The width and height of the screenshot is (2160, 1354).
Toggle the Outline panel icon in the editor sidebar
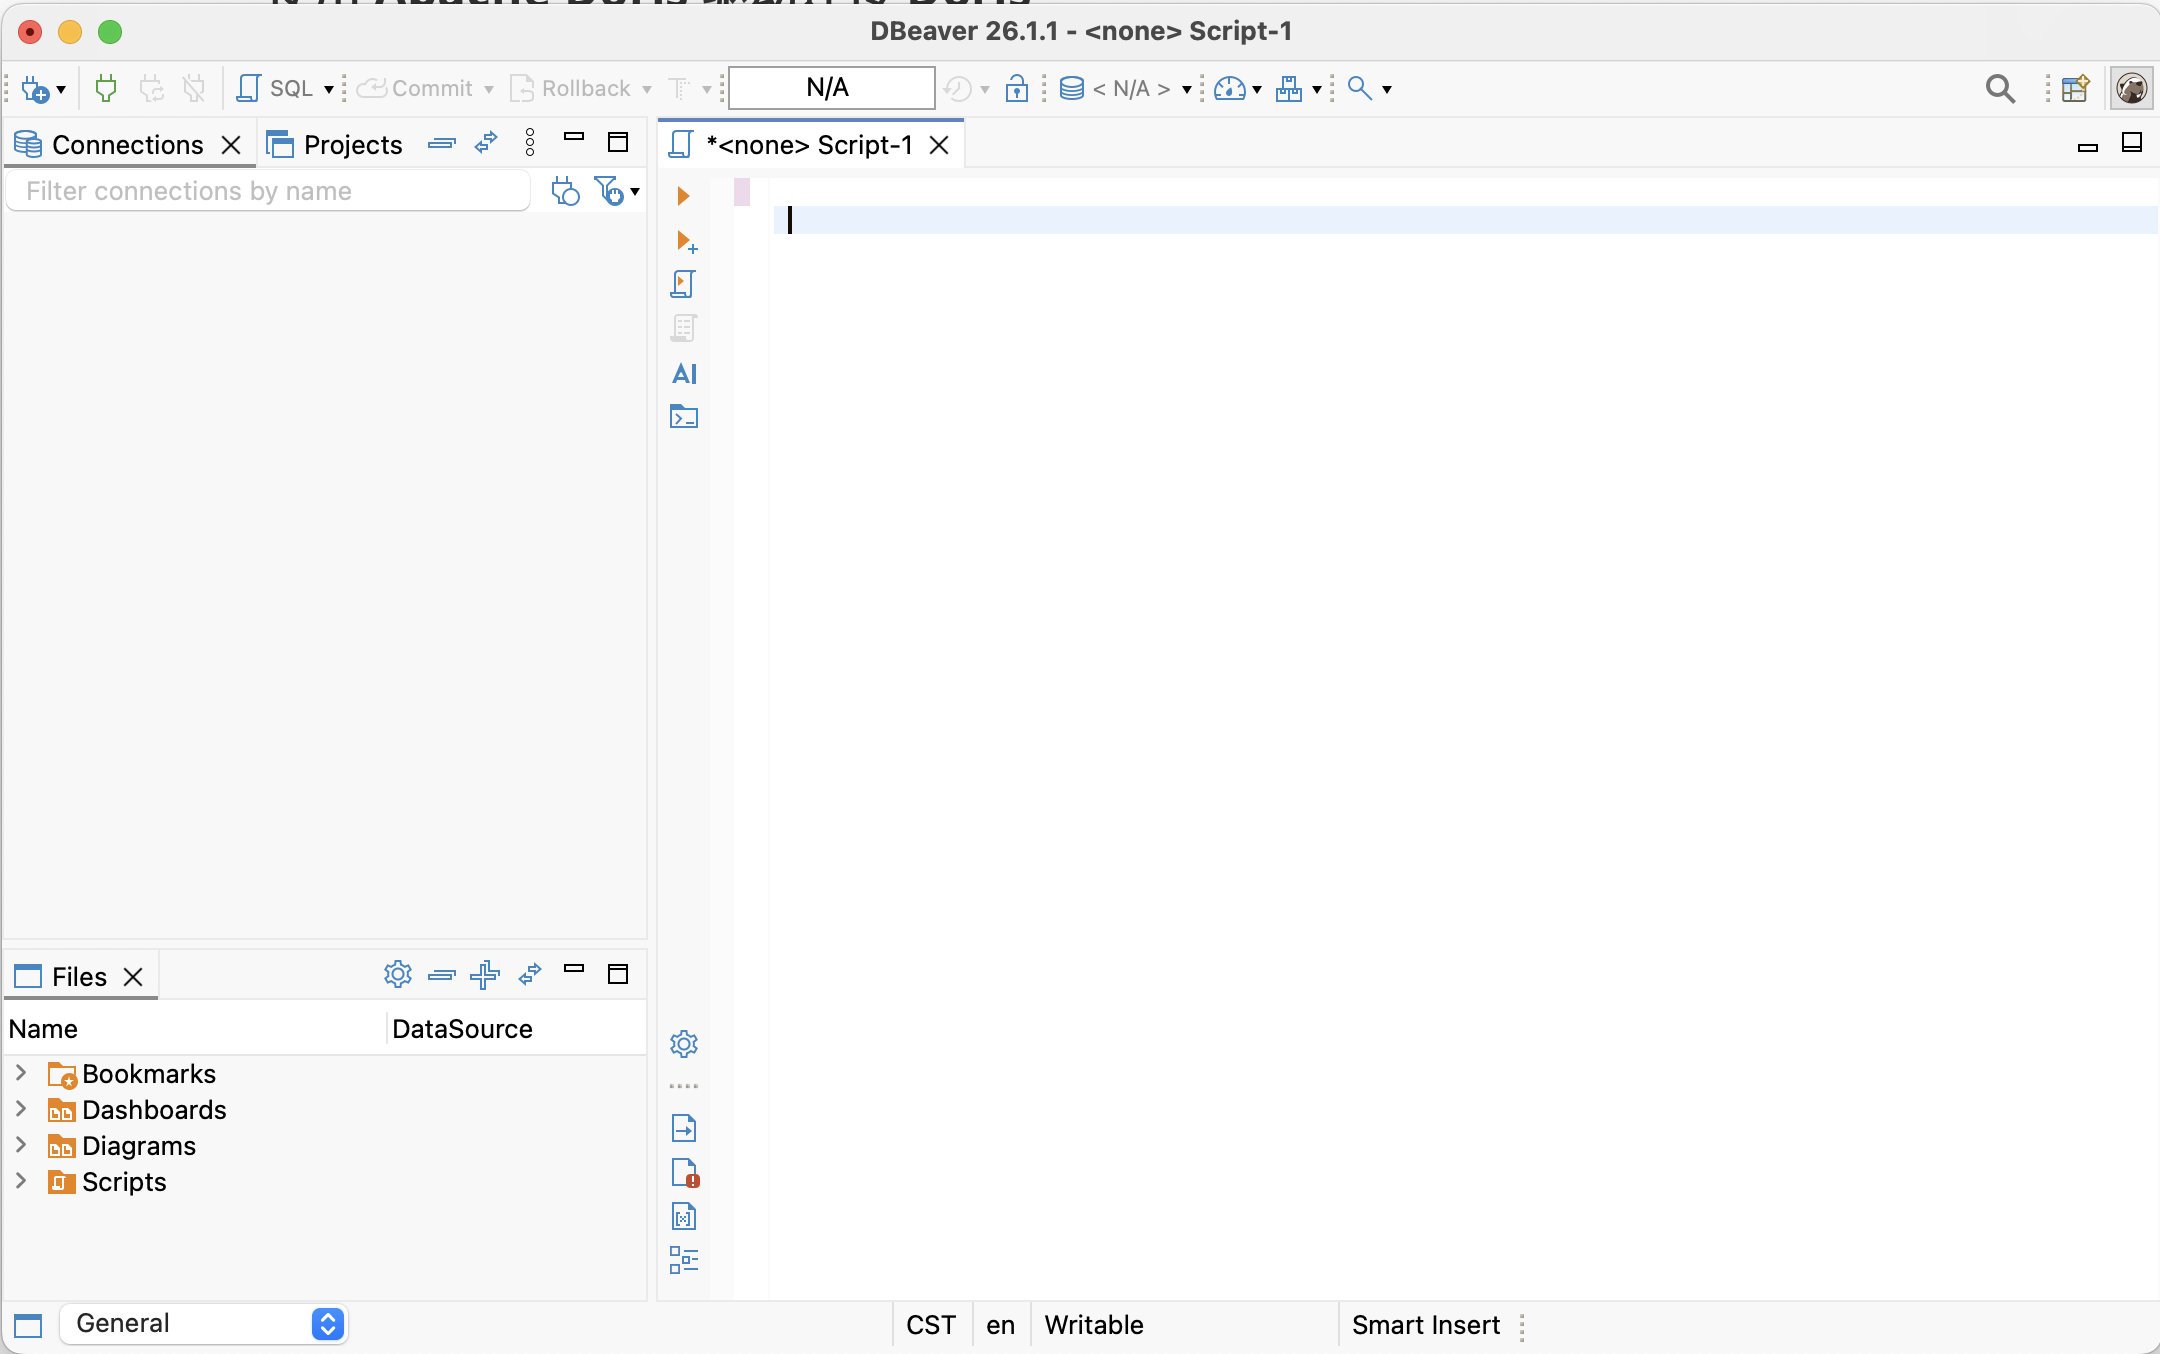(x=684, y=1260)
